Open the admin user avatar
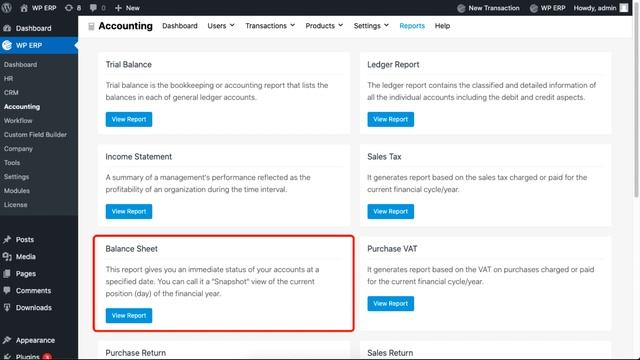This screenshot has height=360, width=640. pyautogui.click(x=624, y=8)
